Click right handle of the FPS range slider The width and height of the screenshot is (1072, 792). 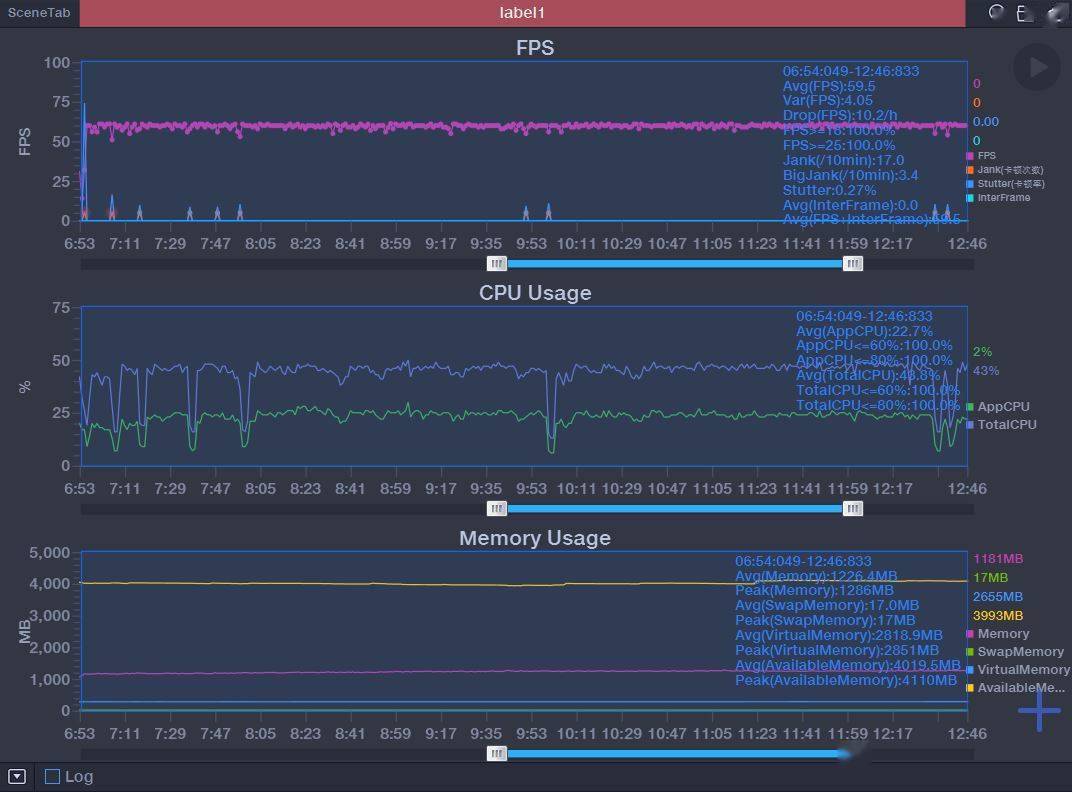click(853, 263)
